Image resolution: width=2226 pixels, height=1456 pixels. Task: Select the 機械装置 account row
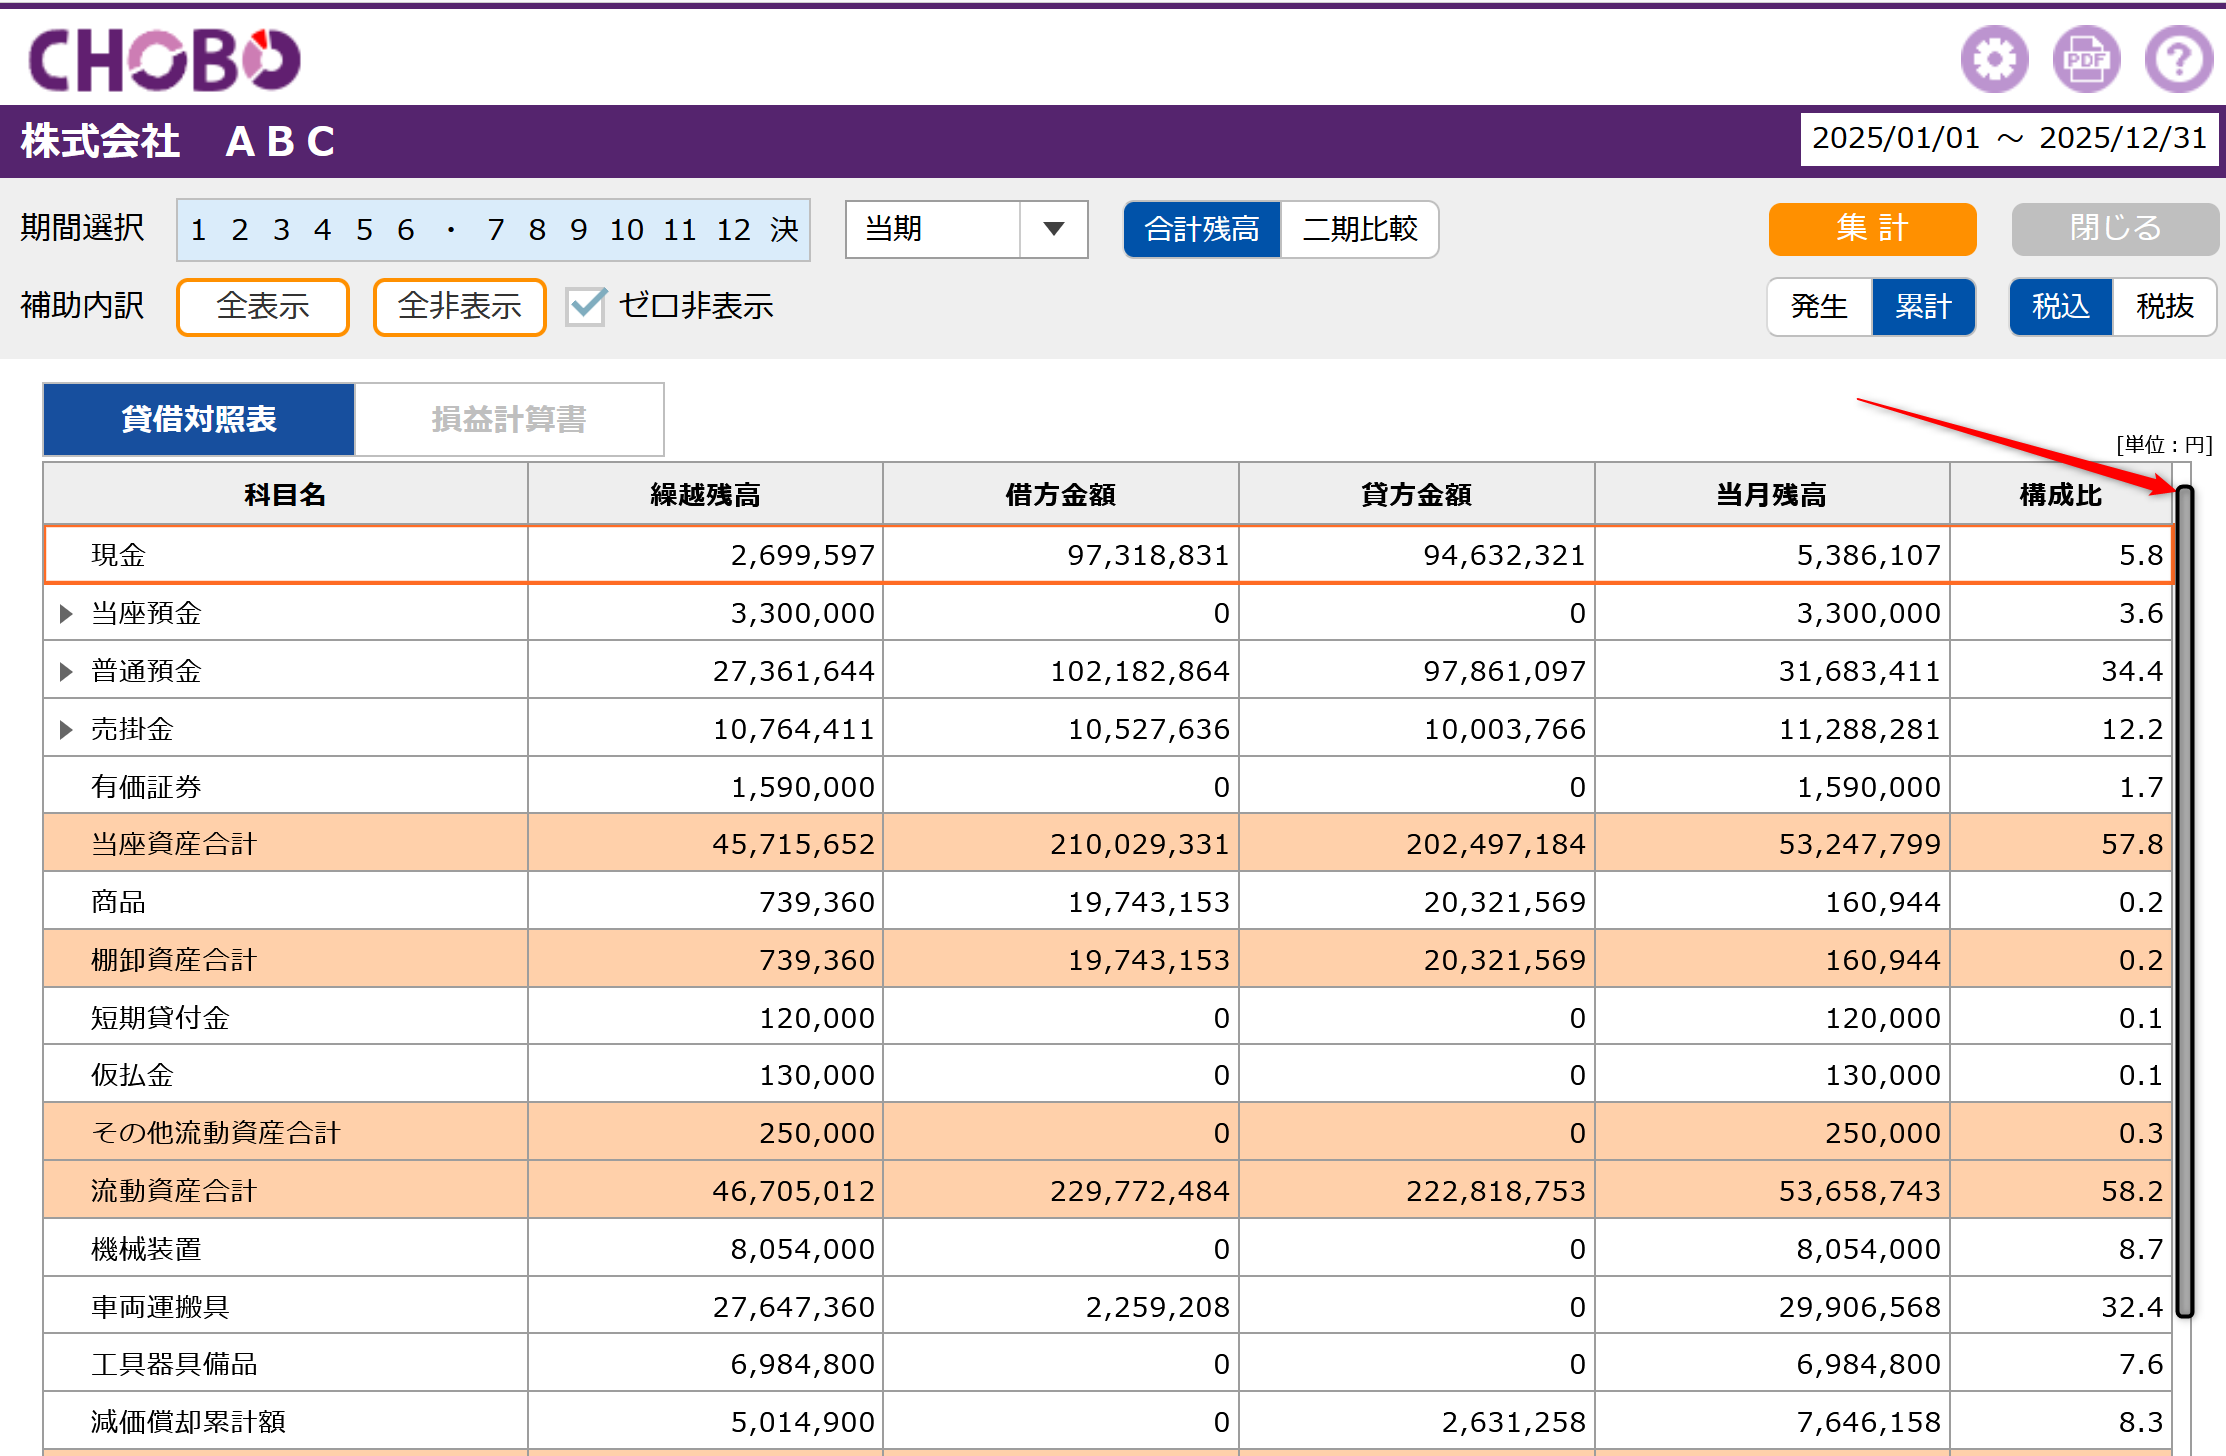point(1108,1249)
